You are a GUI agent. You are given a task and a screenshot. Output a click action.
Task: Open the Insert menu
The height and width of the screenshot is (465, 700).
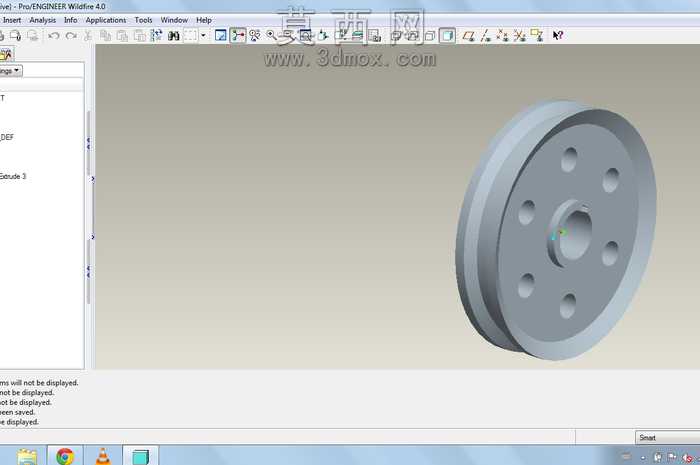[x=12, y=20]
